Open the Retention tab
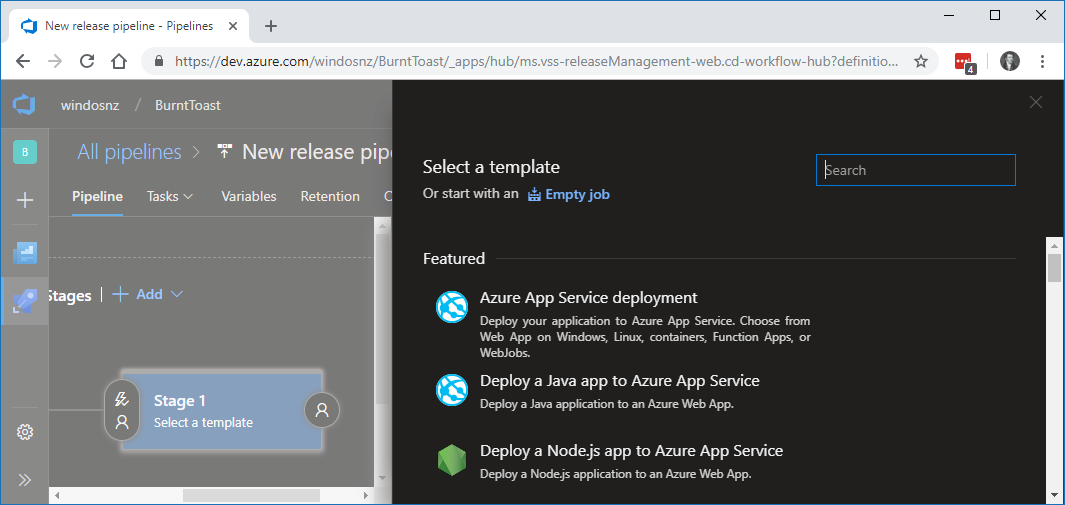The image size is (1065, 505). point(330,196)
